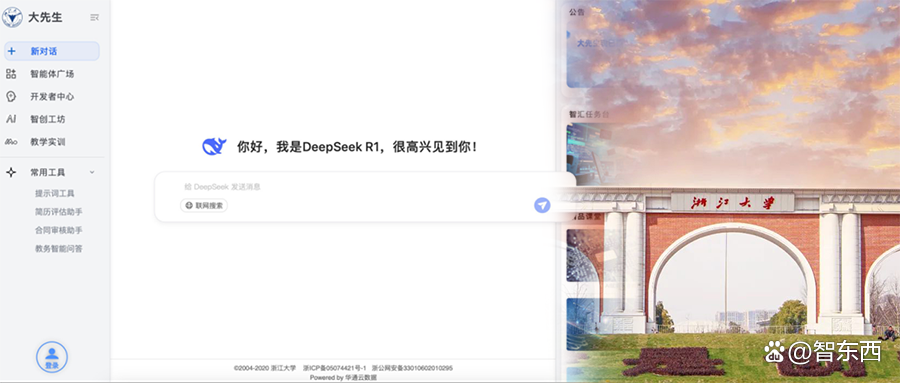900x383 pixels.
Task: Click Powered by 华通云数据 footer text
Action: pos(343,377)
